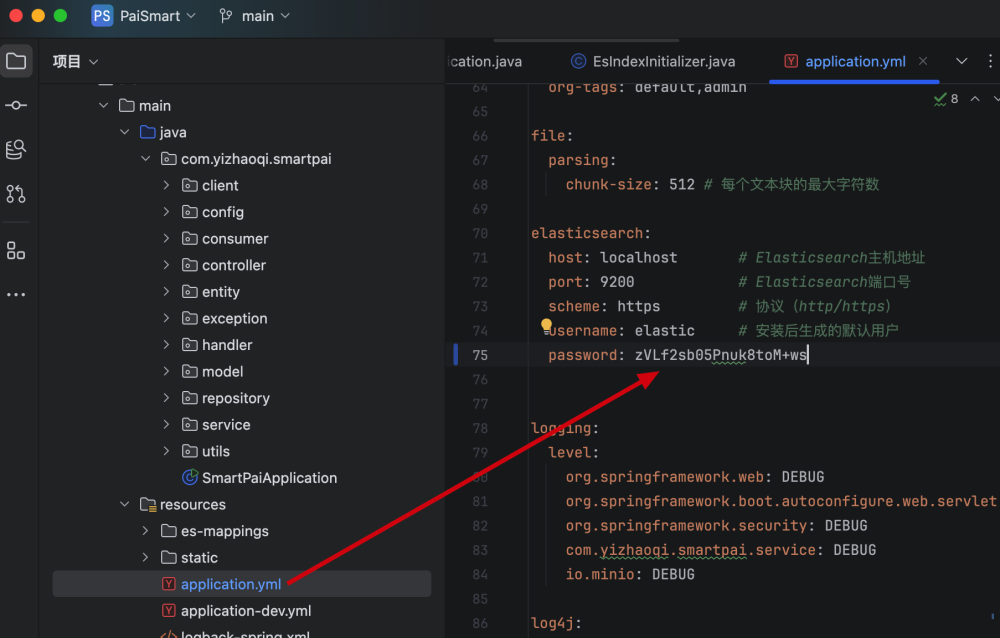This screenshot has width=1000, height=638.
Task: Select application-dev.yml in the project tree
Action: coord(245,611)
